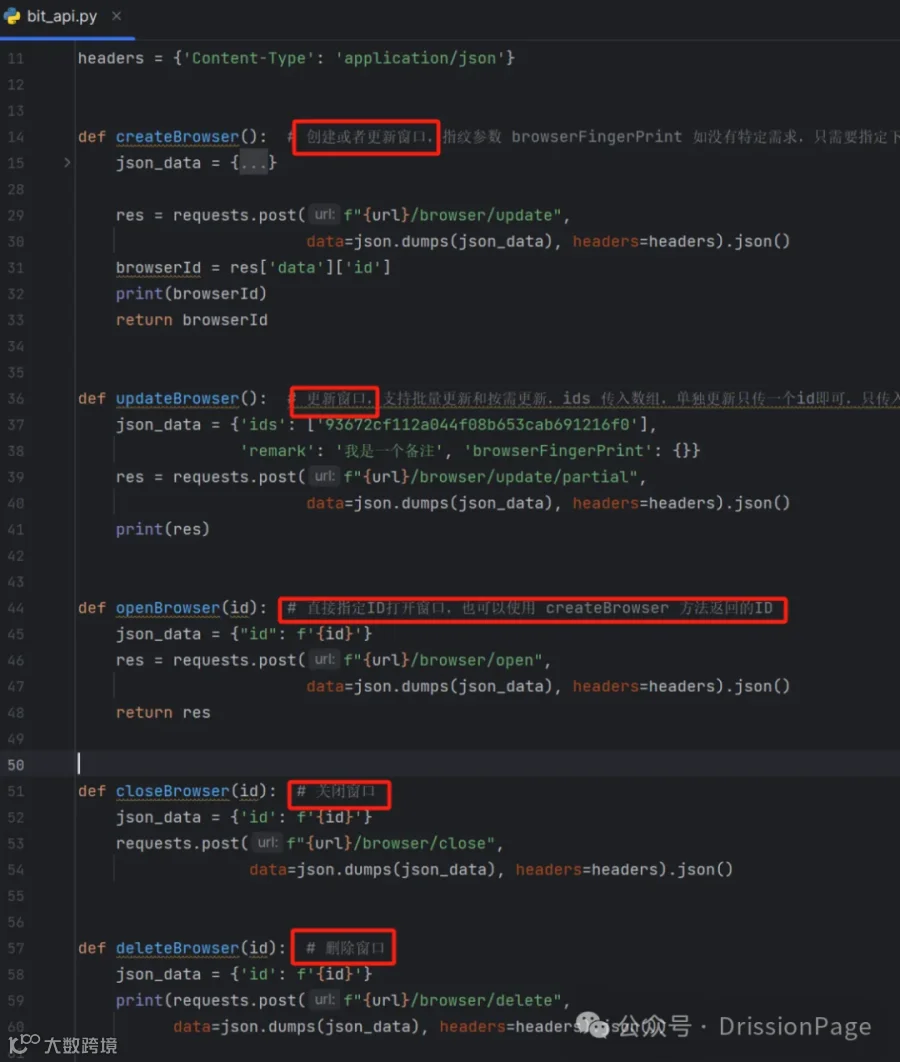Screen dimensions: 900x1062
Task: Click the deleteBrowser function name
Action: pos(177,948)
